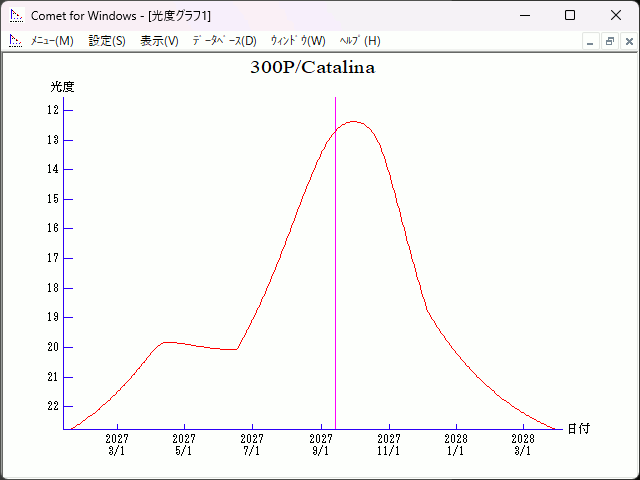Restore down the inner graph child window
The image size is (640, 480).
609,41
